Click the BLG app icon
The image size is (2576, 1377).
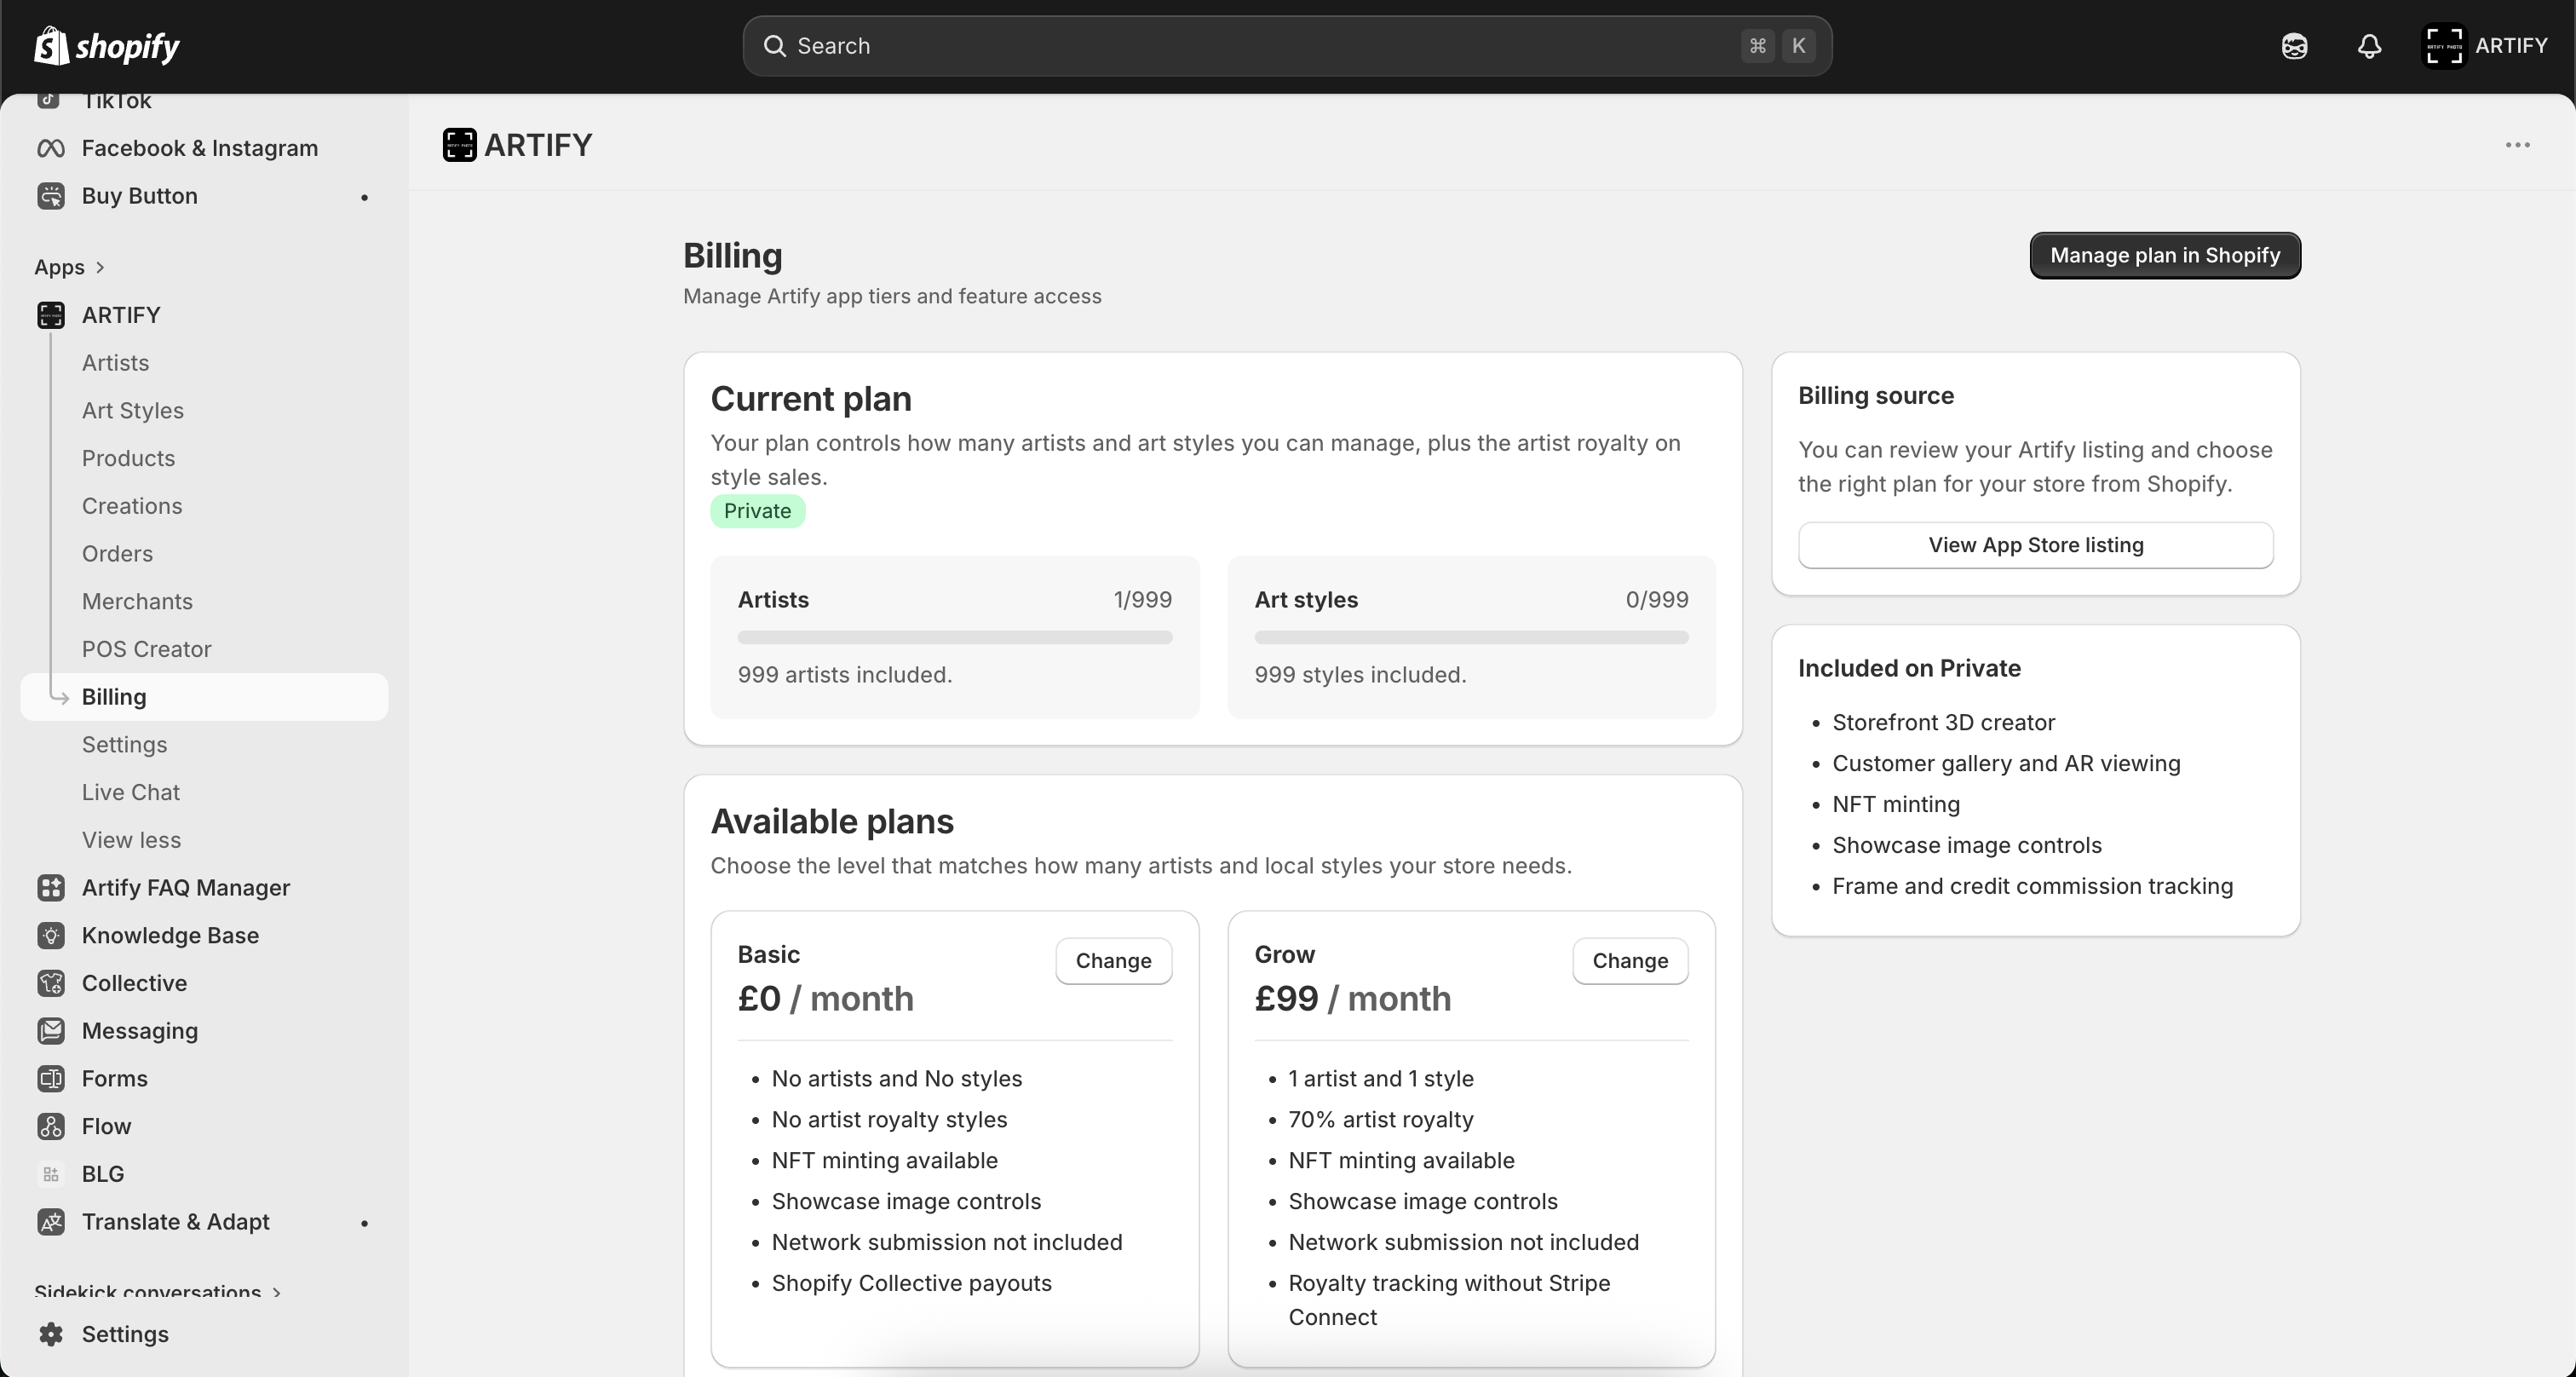point(51,1174)
